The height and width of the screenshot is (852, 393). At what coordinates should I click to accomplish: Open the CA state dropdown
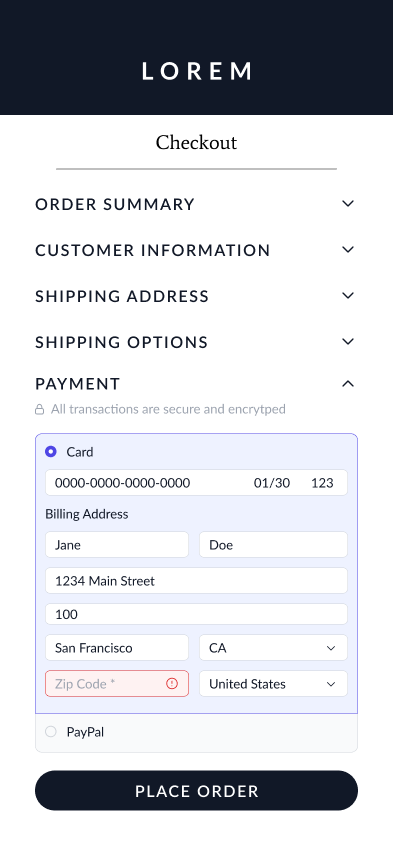[273, 648]
